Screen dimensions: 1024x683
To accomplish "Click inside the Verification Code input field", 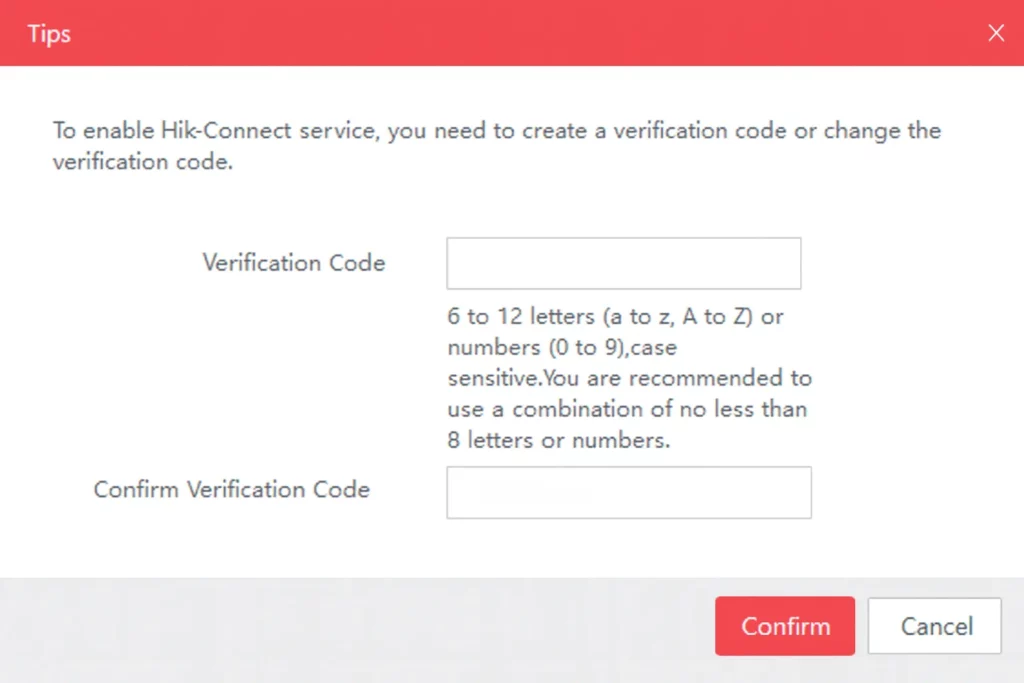I will [x=623, y=263].
